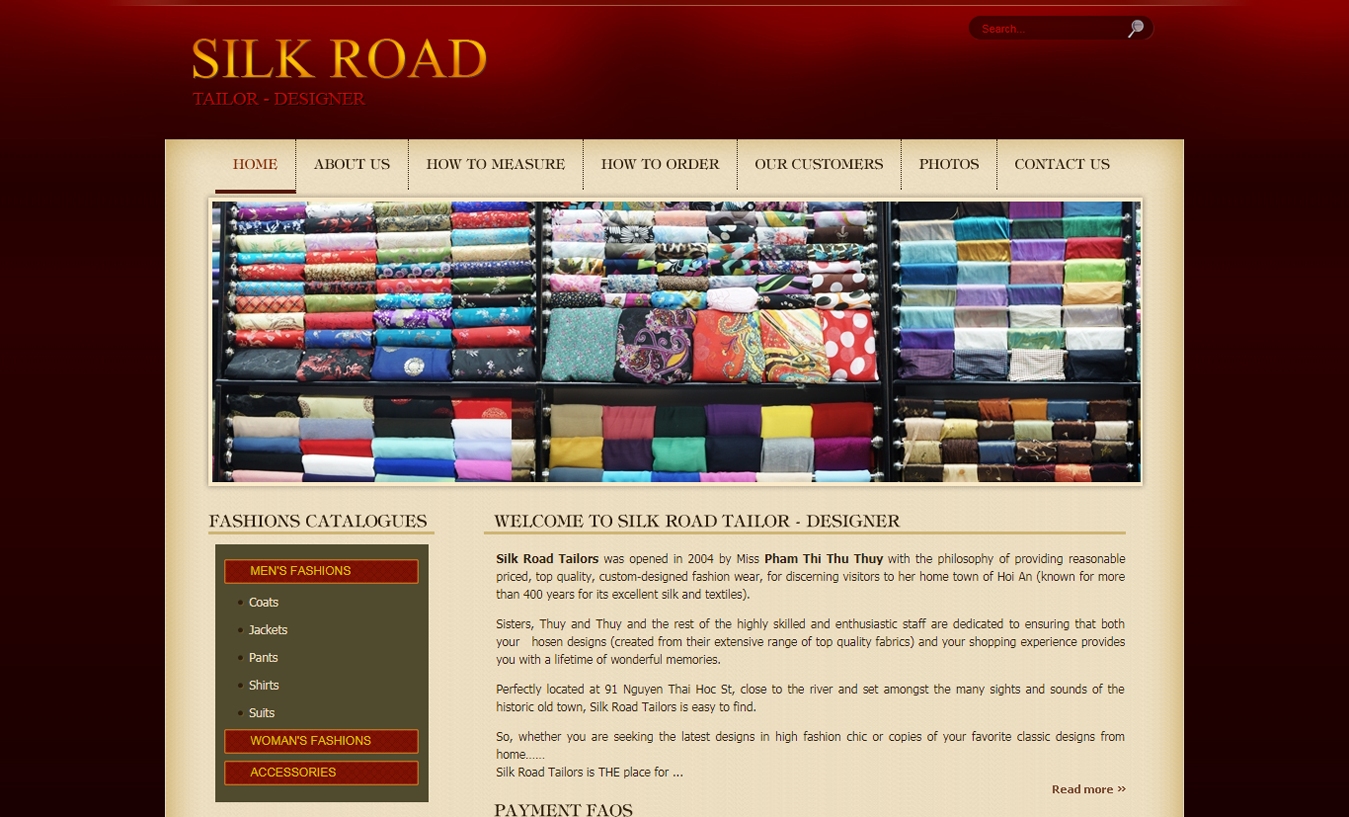Open the Jackets catalogue link
Viewport: 1349px width, 817px height.
(268, 630)
